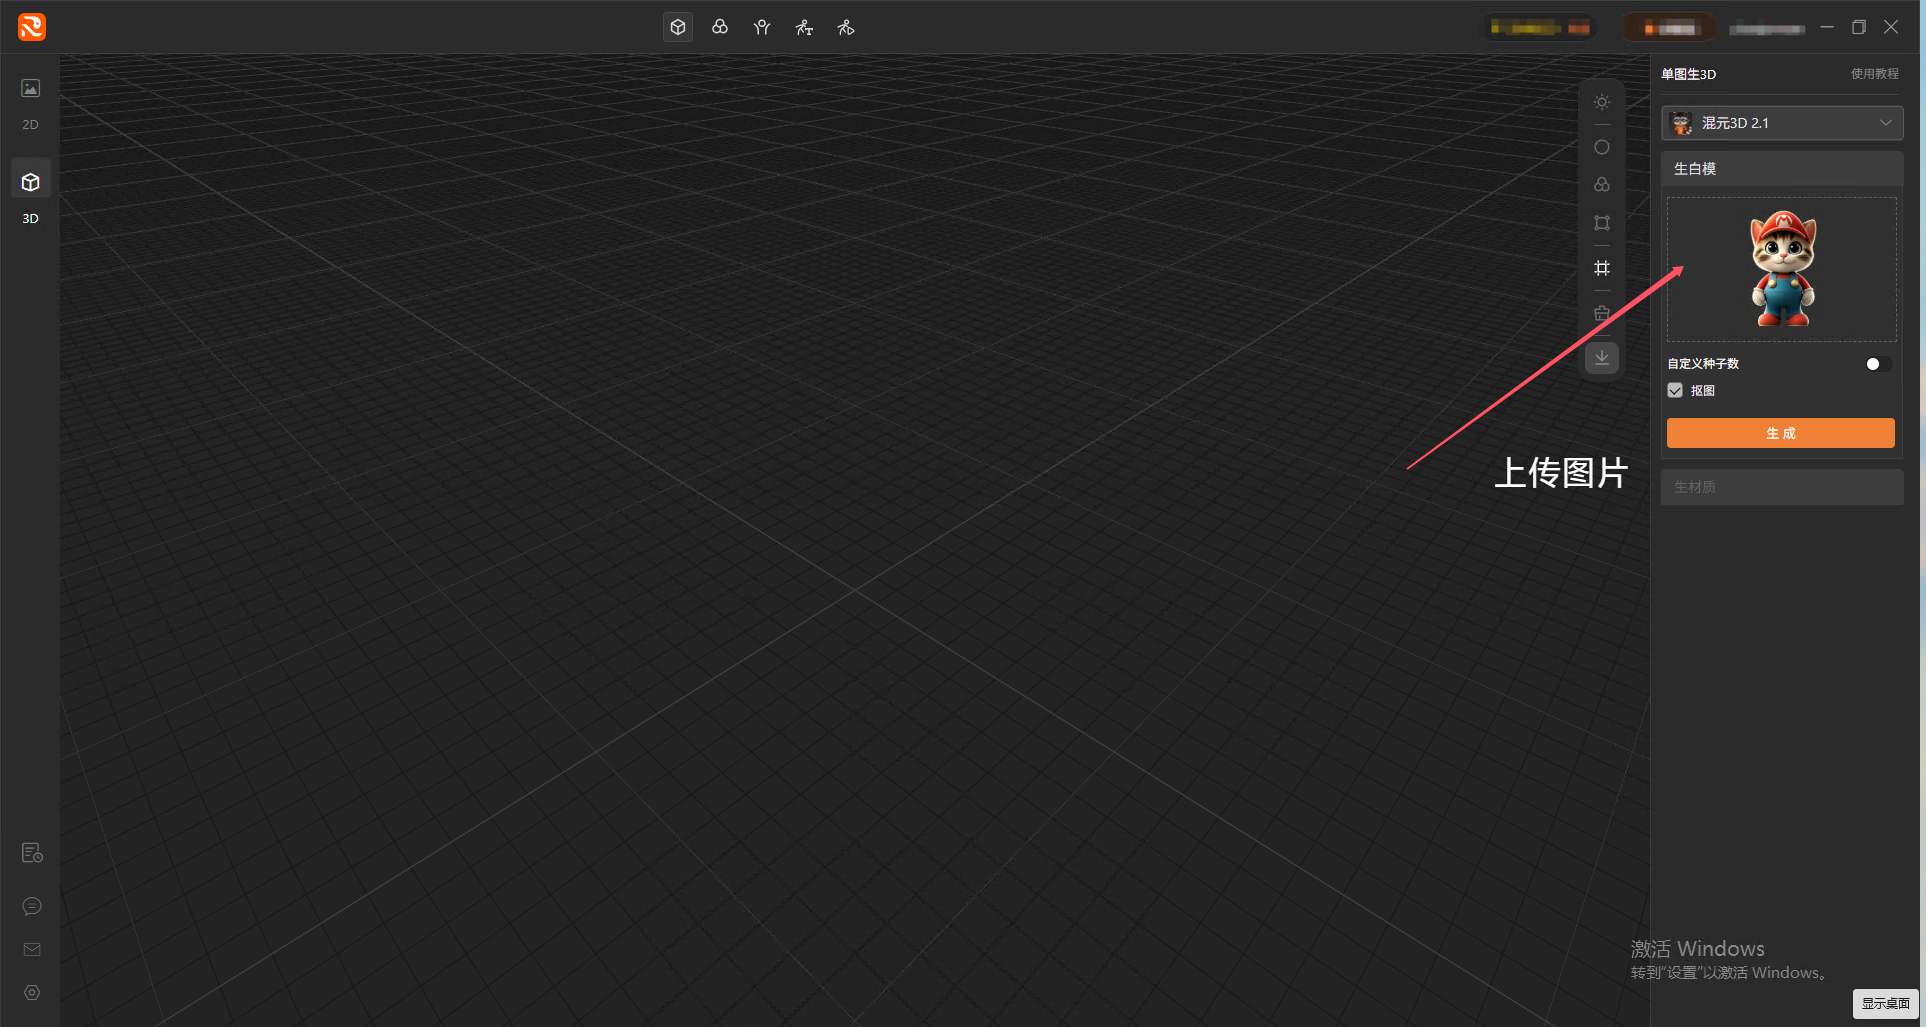Click the 自定义种子数 label text
This screenshot has height=1027, width=1926.
click(1703, 364)
